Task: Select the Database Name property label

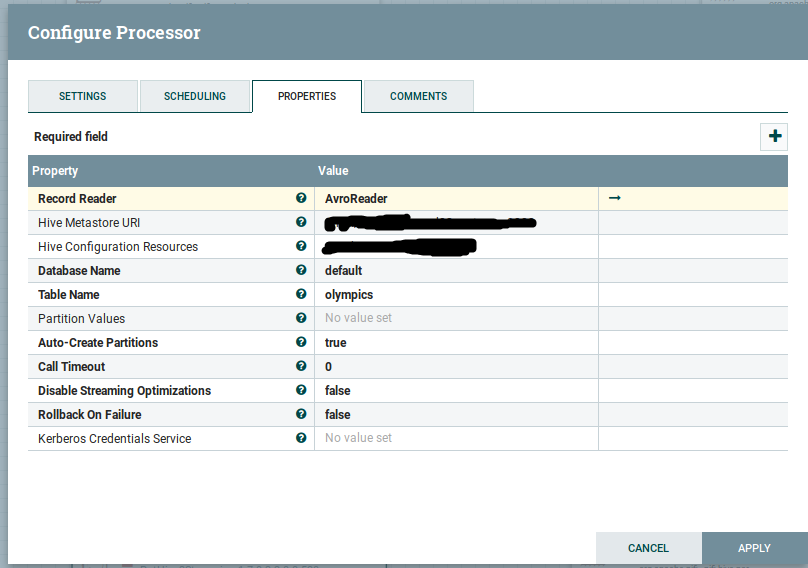Action: [x=79, y=271]
